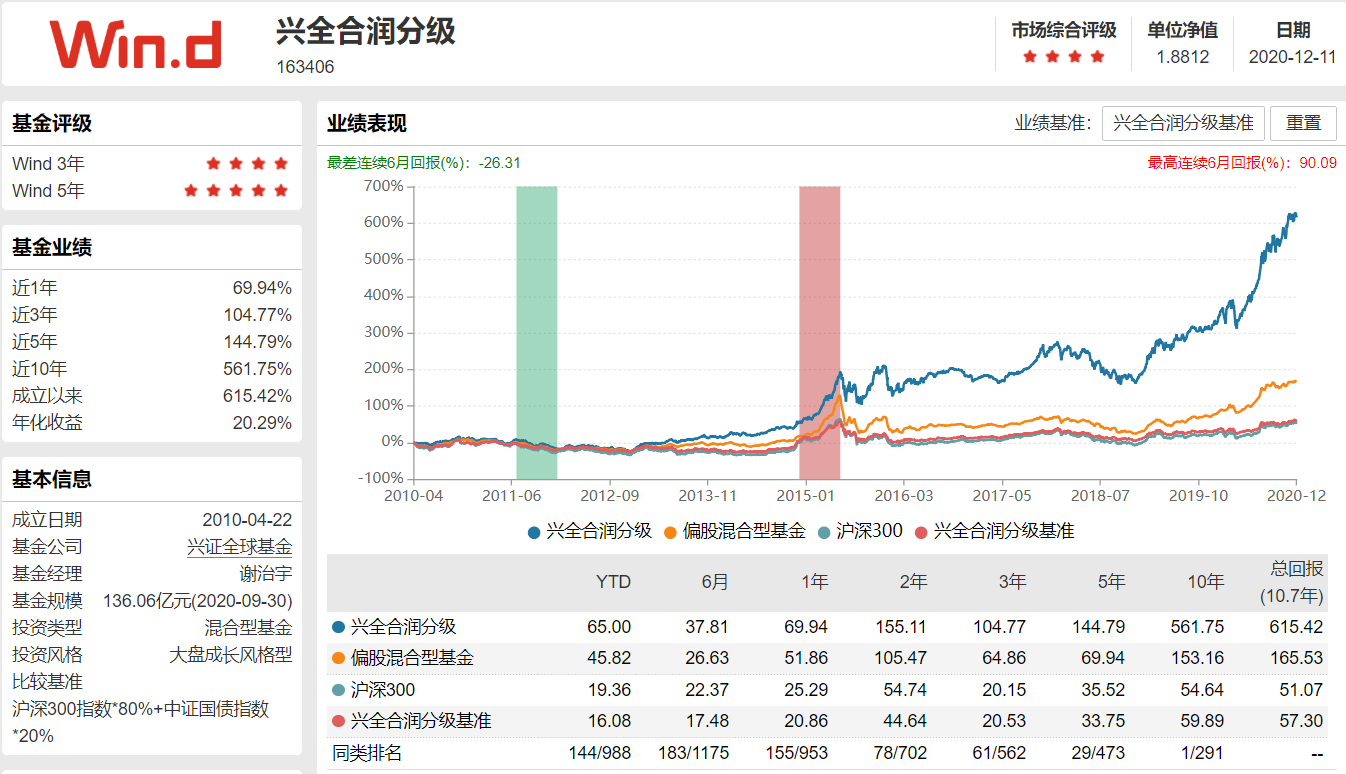The width and height of the screenshot is (1346, 774).
Task: Click the 近3年 return 104.77%
Action: point(258,315)
